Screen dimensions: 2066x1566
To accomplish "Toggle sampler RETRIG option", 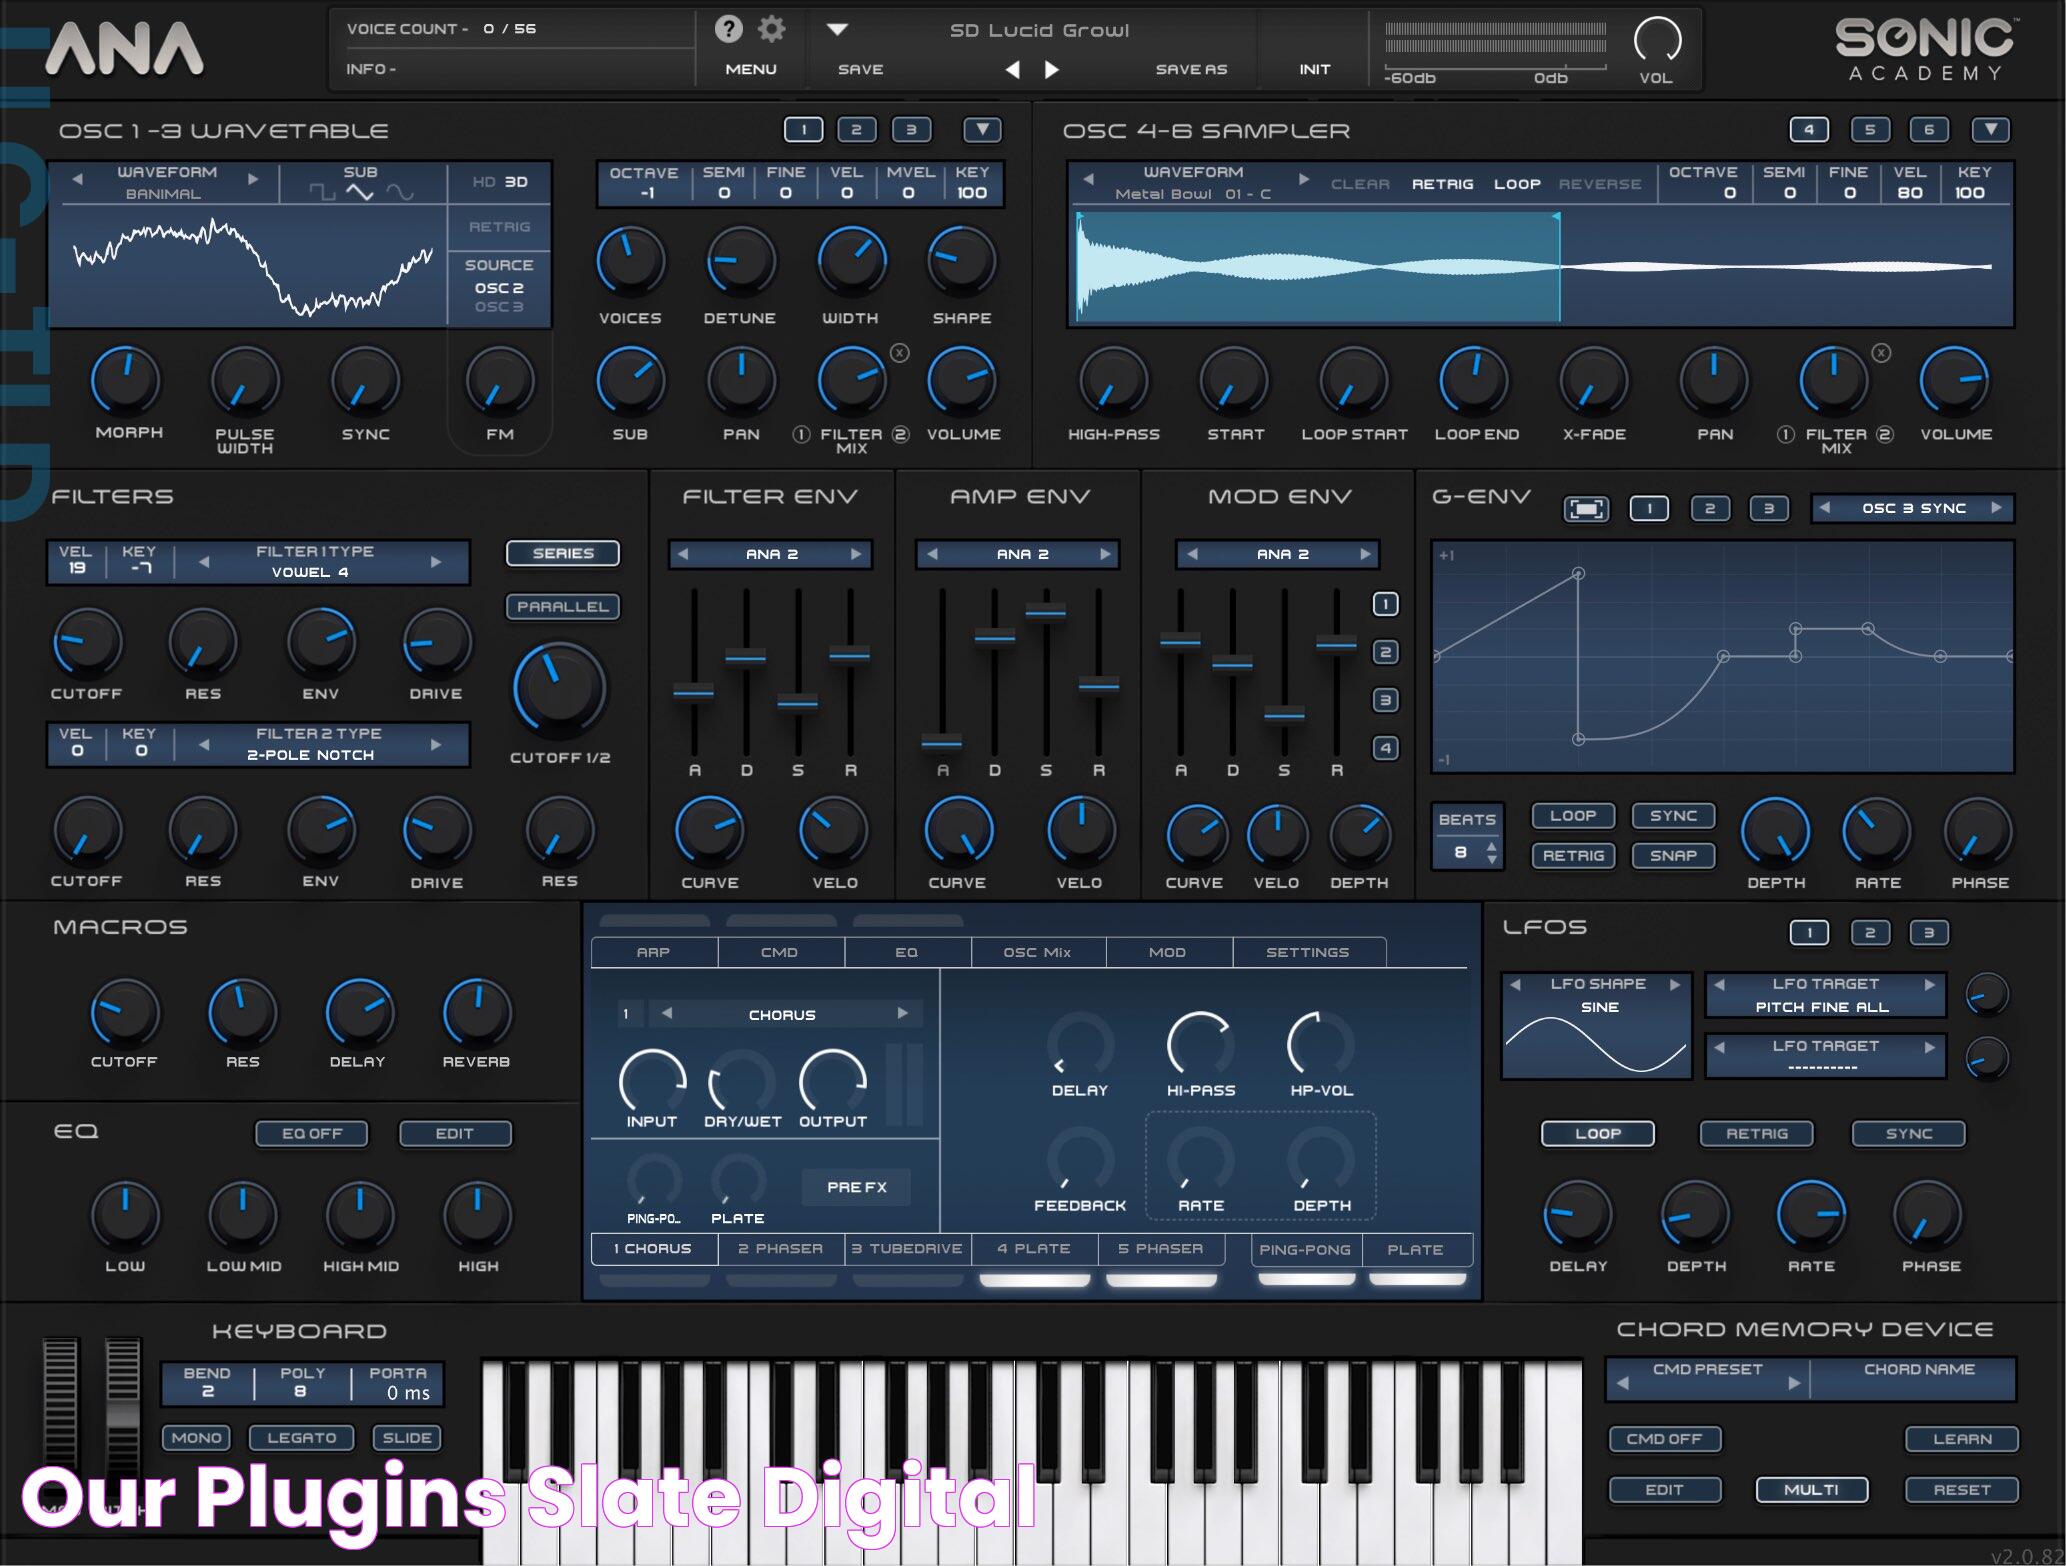I will (1442, 184).
